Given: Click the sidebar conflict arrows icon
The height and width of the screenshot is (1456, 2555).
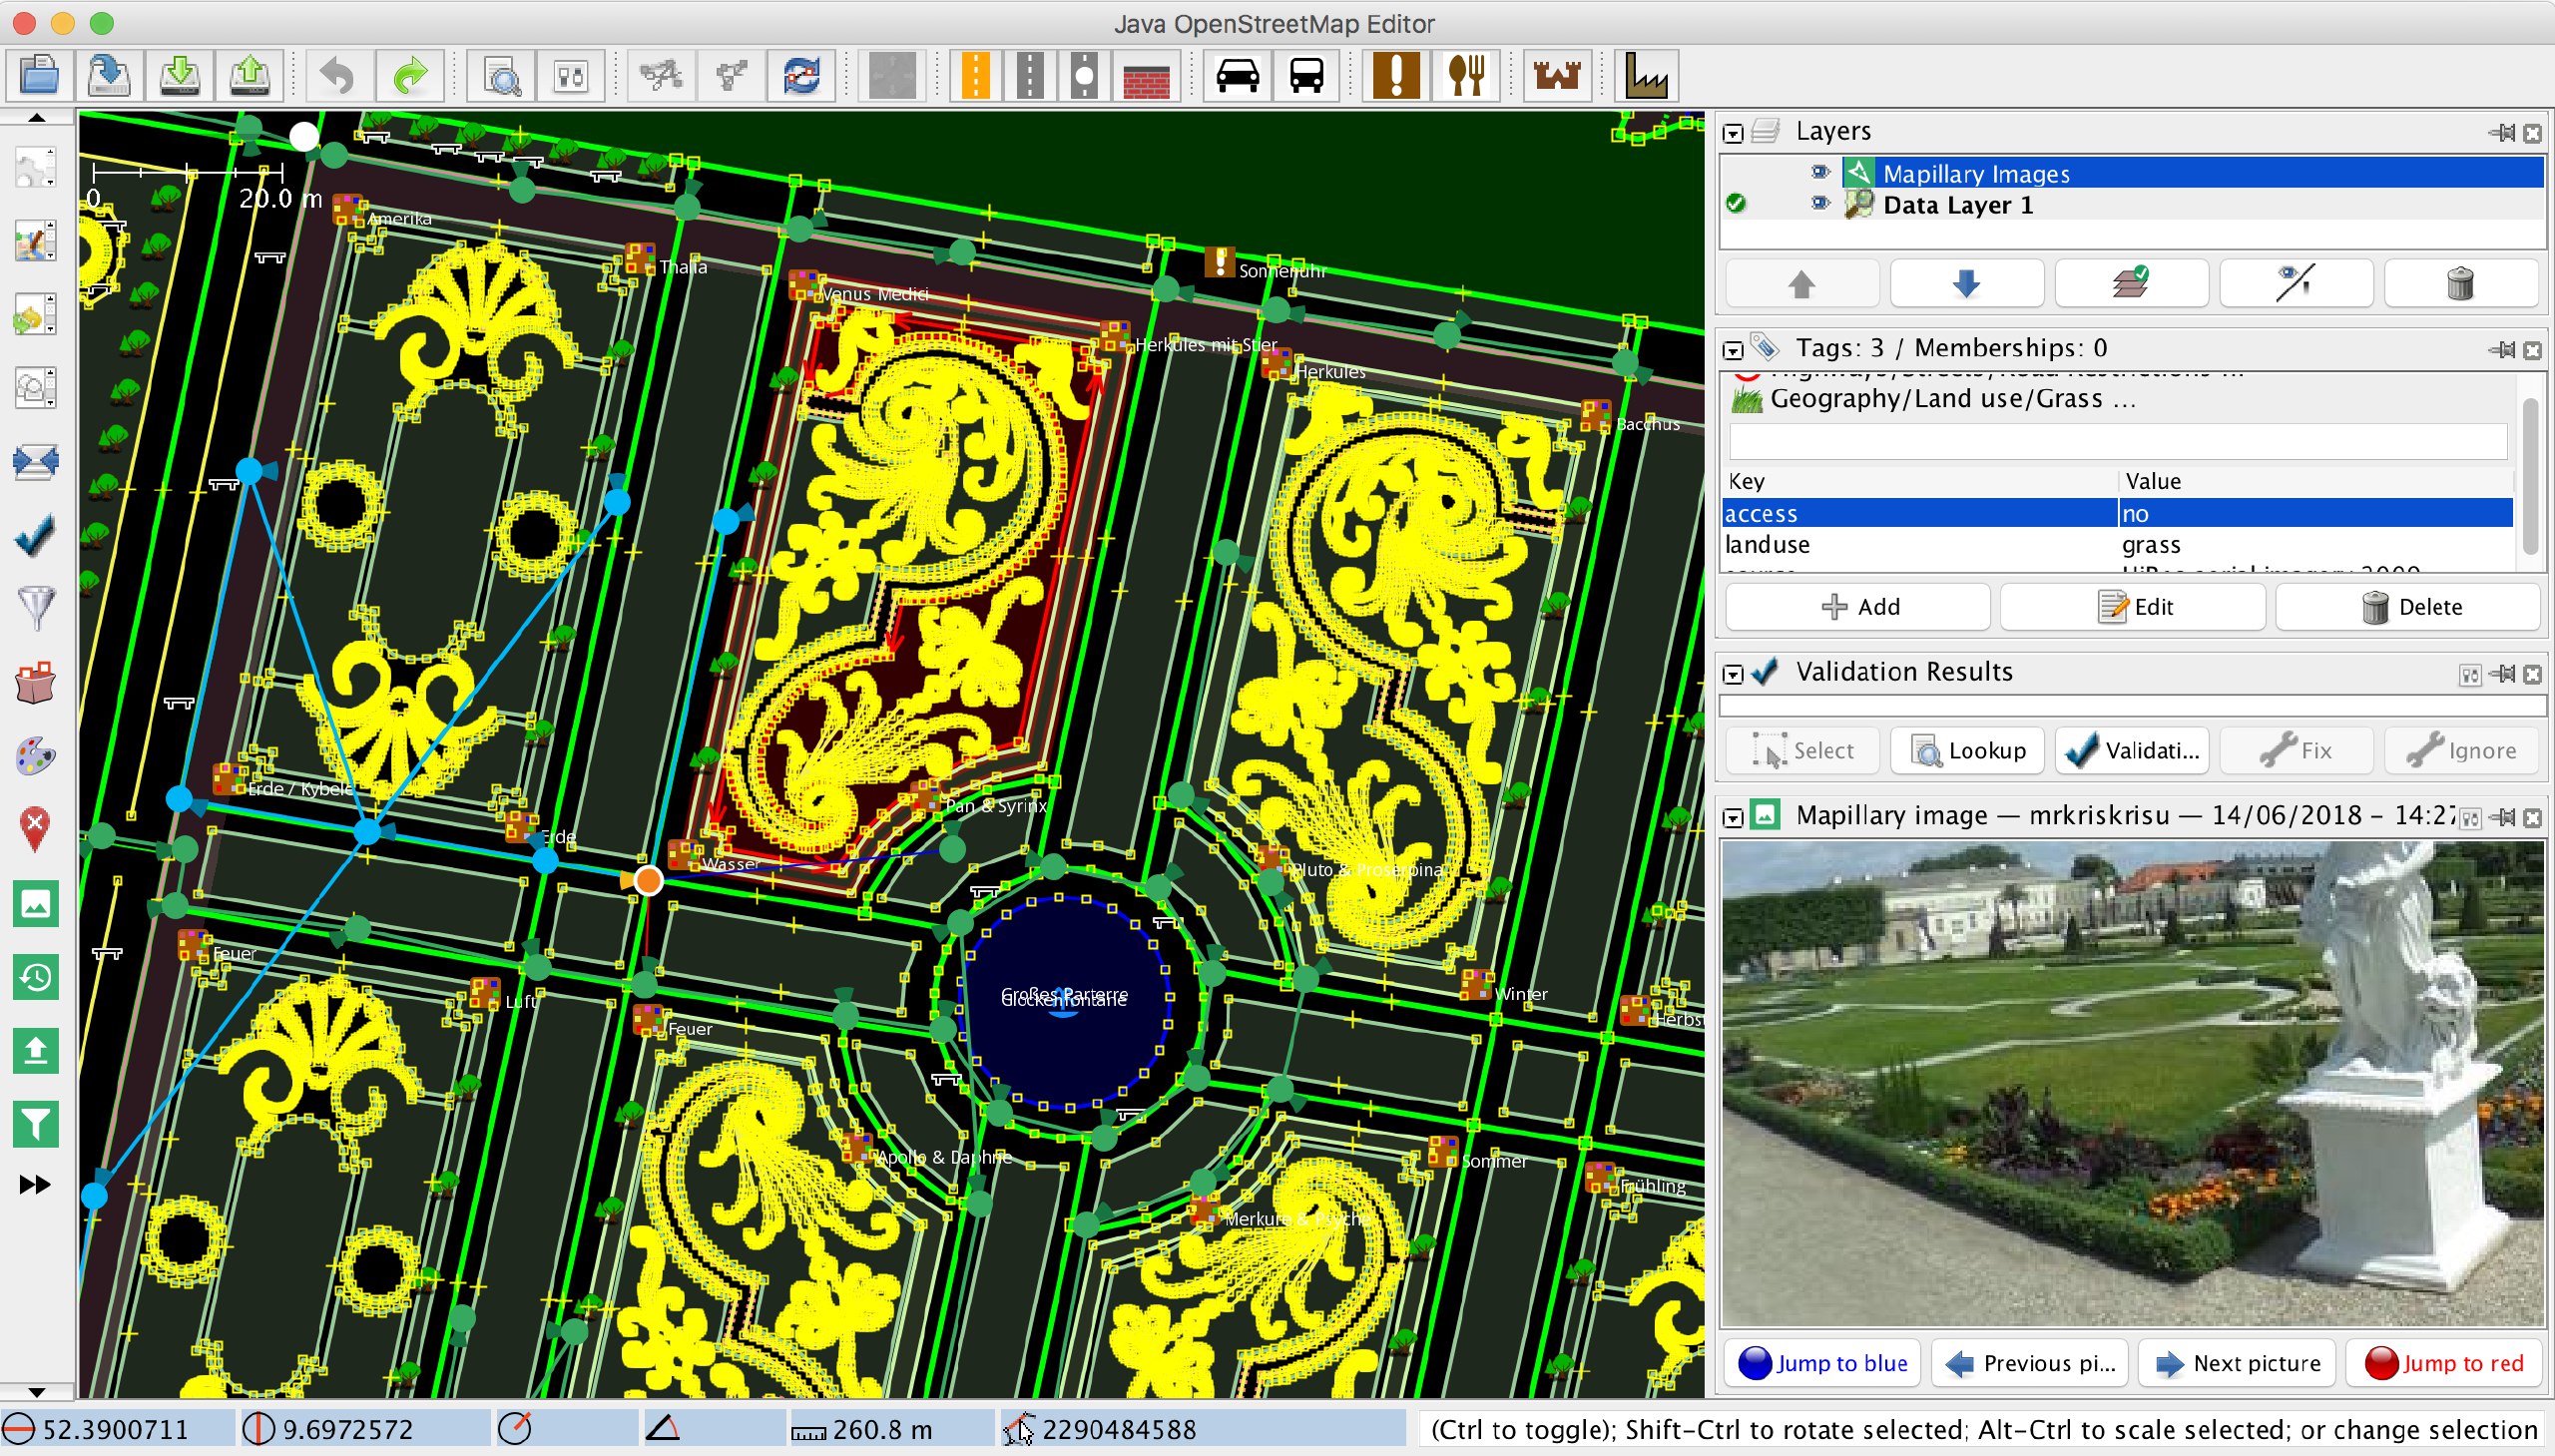Looking at the screenshot, I should coord(35,462).
